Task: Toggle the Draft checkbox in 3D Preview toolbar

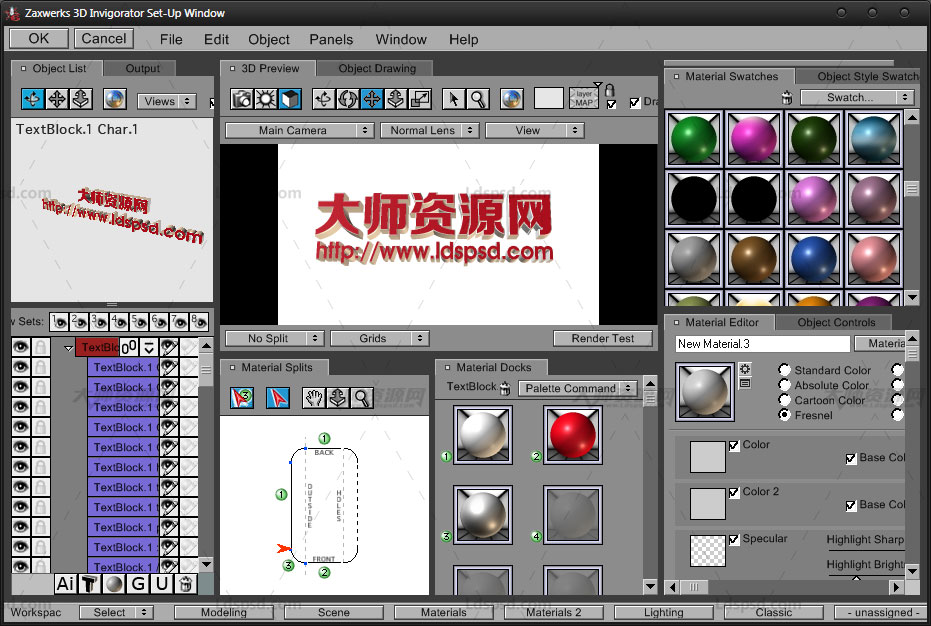Action: [635, 102]
